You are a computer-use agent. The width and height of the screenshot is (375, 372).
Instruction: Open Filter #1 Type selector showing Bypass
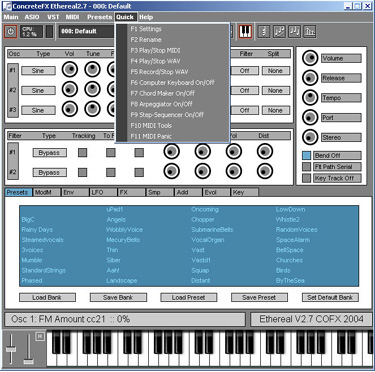(49, 153)
